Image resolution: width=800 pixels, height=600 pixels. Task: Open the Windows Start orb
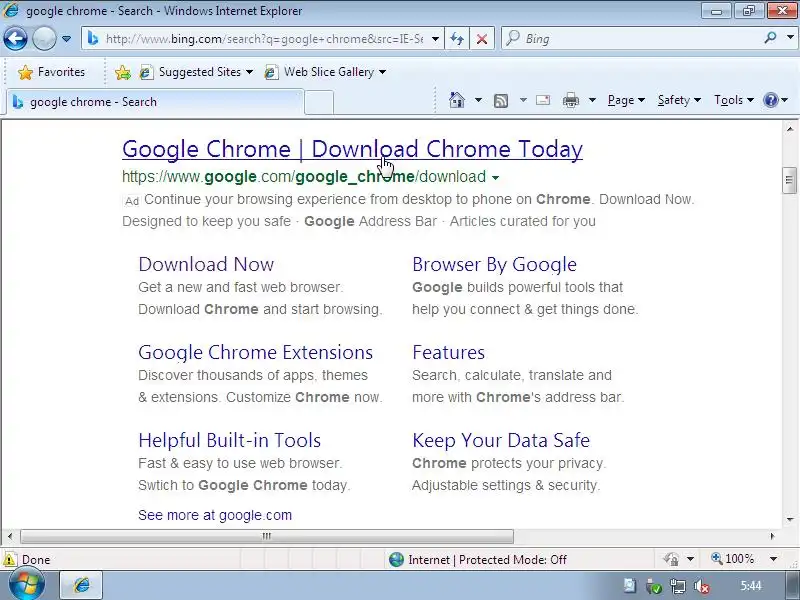tap(27, 585)
